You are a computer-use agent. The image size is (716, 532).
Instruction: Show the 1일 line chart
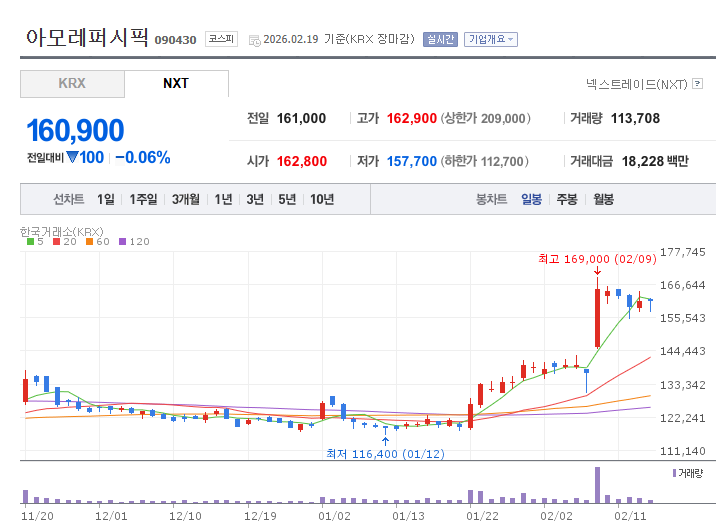click(x=105, y=199)
